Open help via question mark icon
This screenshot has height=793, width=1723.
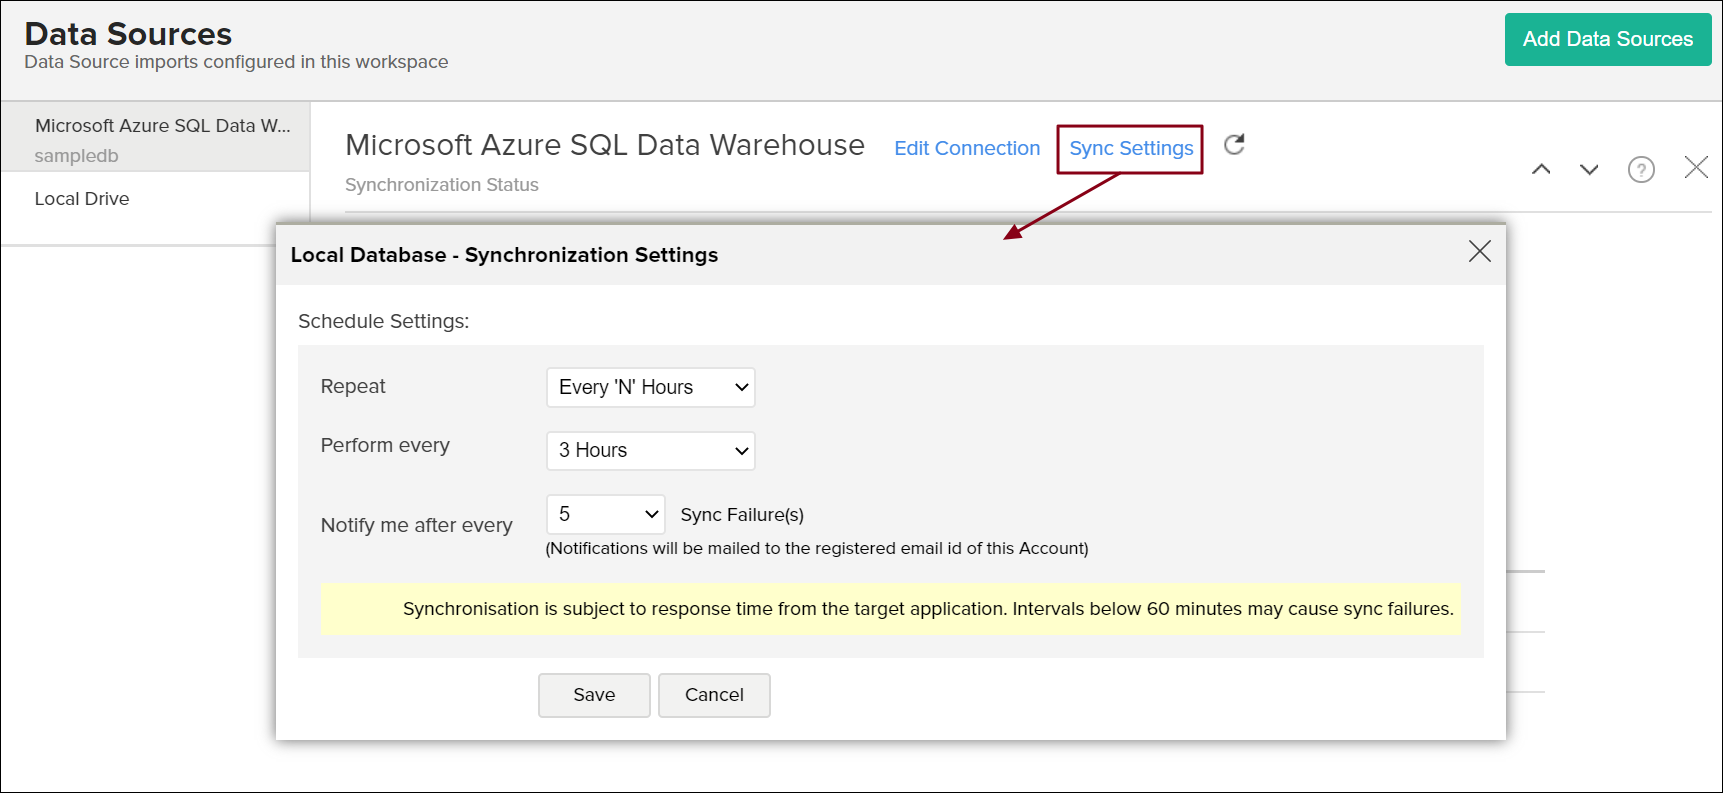point(1641,169)
